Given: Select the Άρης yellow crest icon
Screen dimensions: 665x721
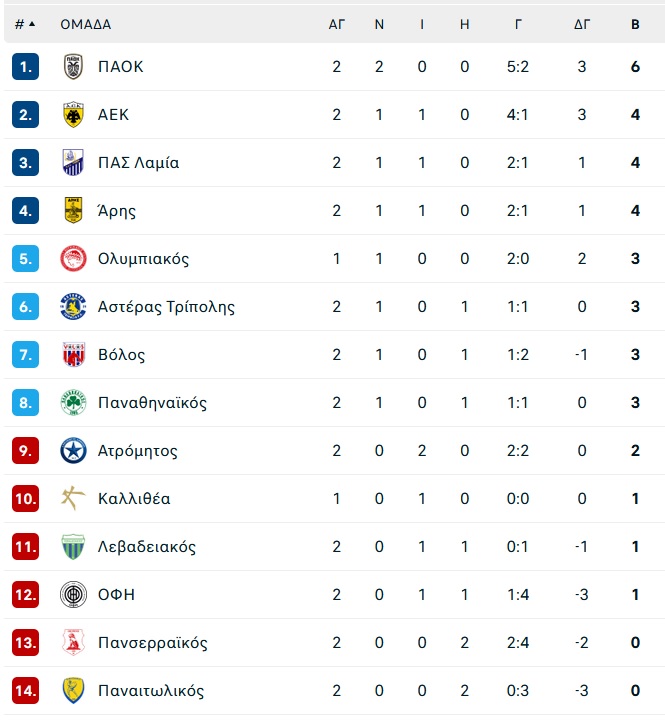Looking at the screenshot, I should (73, 211).
